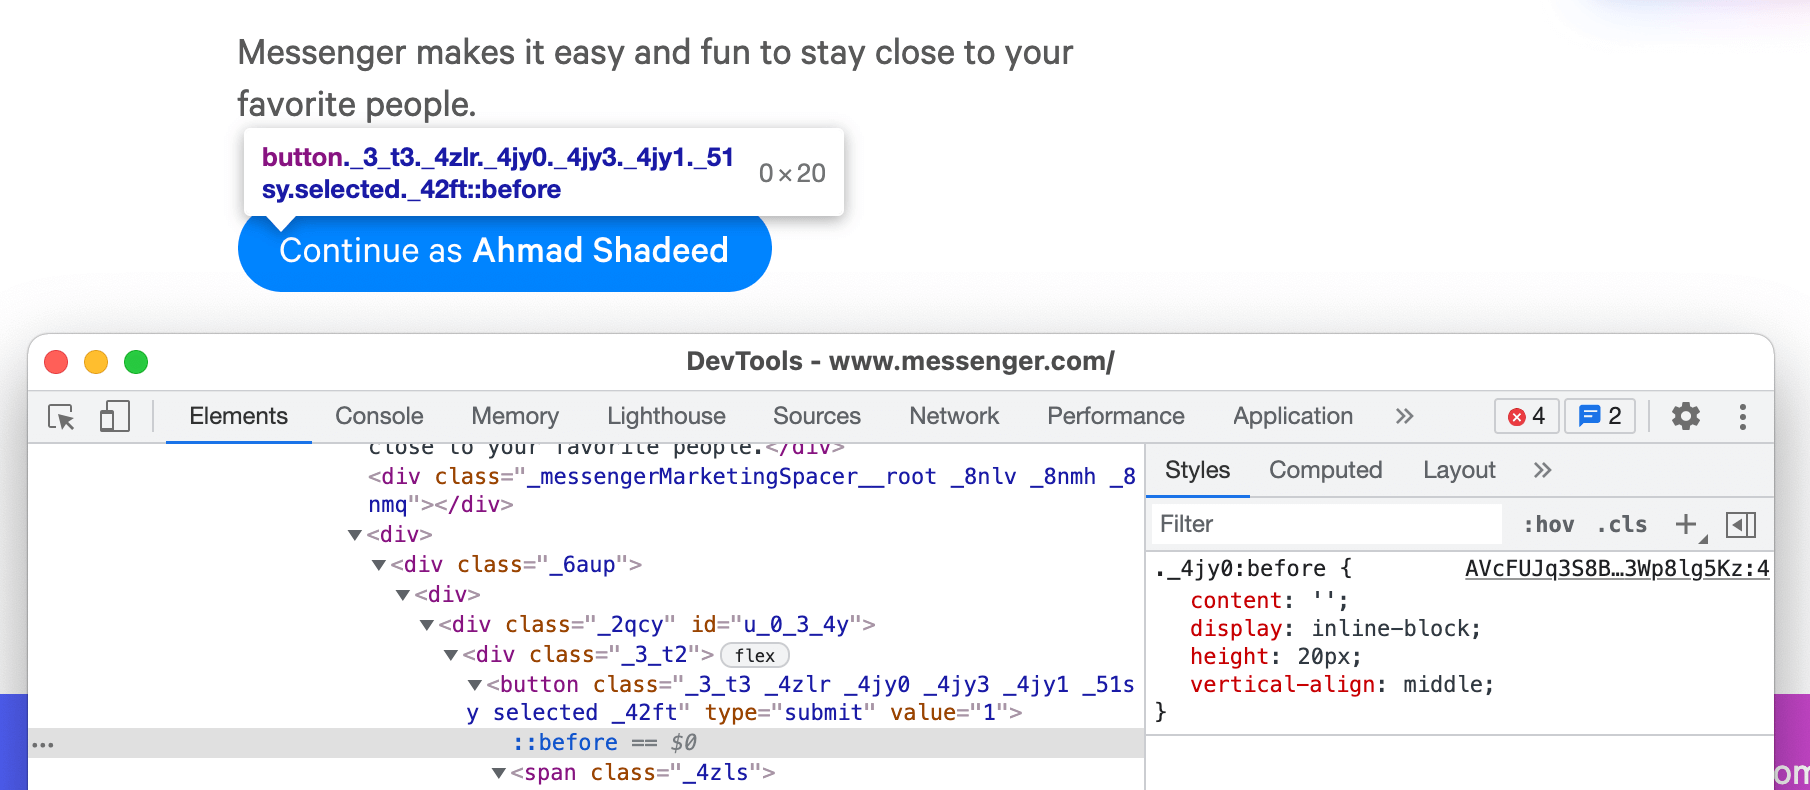Click the styles Filter input field
1810x790 pixels.
(x=1325, y=524)
